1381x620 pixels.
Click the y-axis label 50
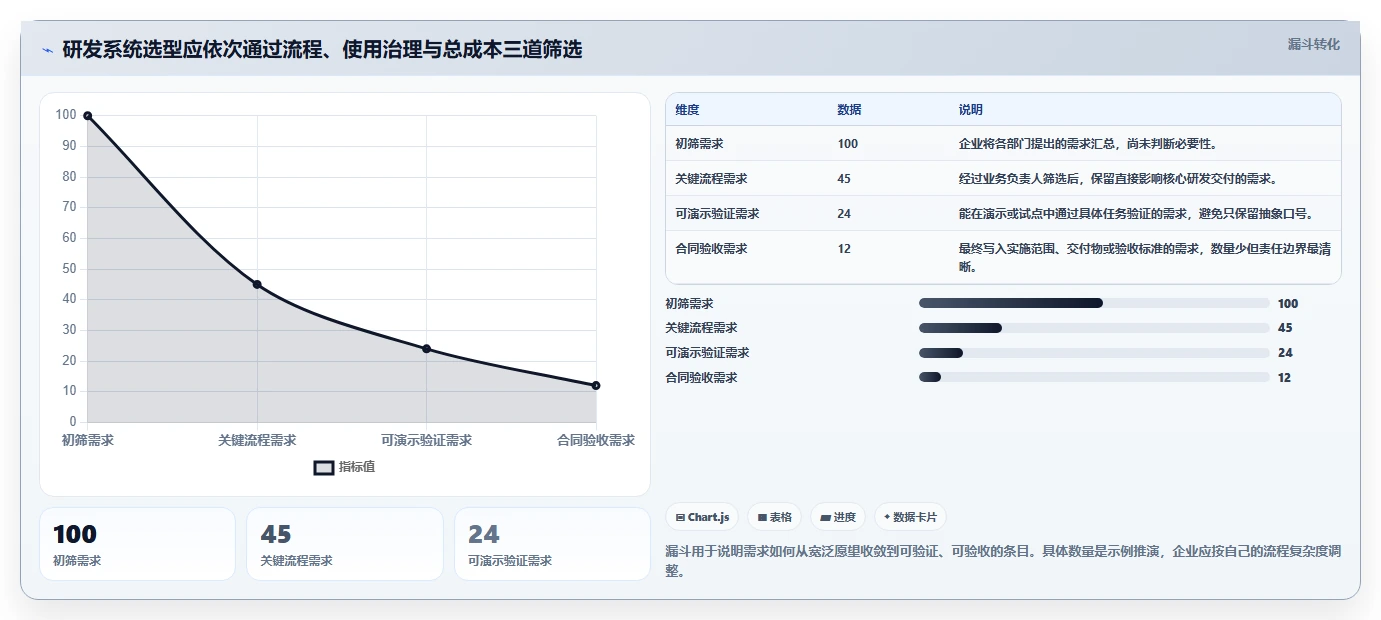tap(69, 268)
